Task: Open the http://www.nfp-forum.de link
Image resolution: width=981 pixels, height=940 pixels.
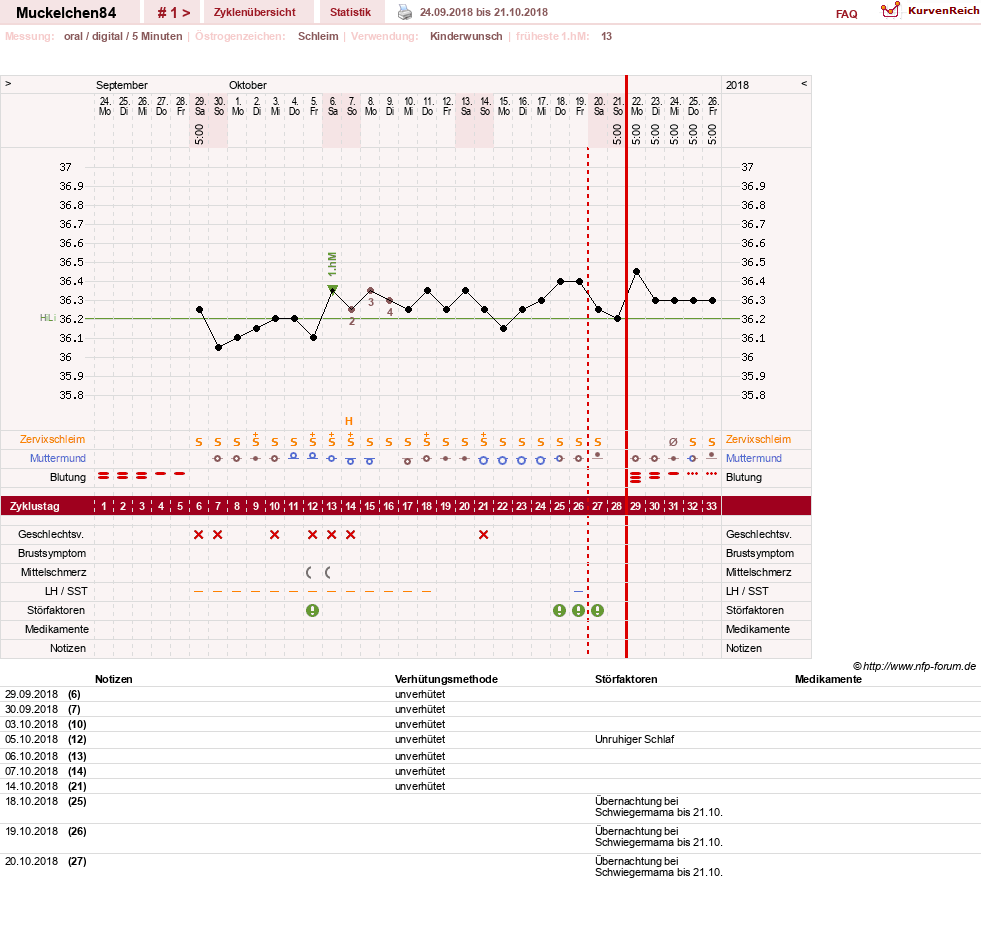Action: [919, 667]
